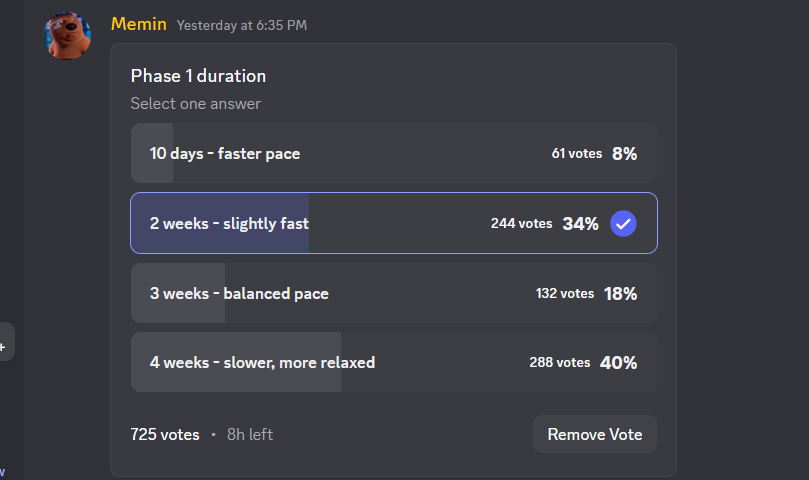
Task: Click the selected 2 weeks - slightly fast answer
Action: click(x=394, y=223)
